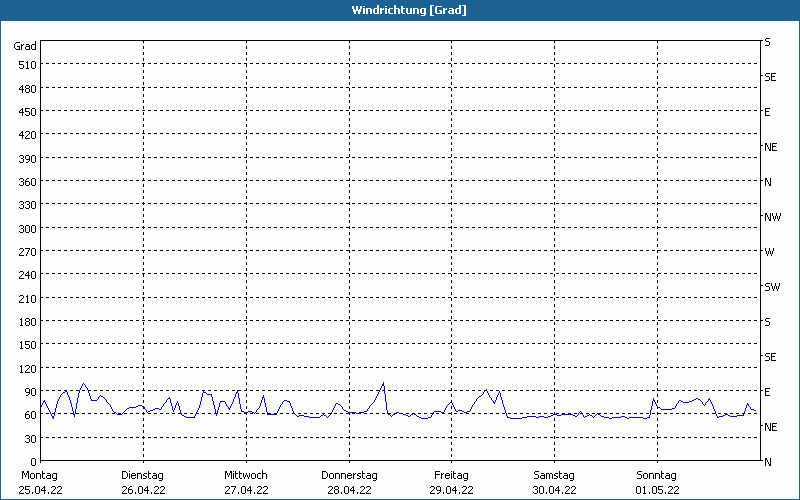The height and width of the screenshot is (500, 800).
Task: Click the Grad axis unit label
Action: click(25, 46)
